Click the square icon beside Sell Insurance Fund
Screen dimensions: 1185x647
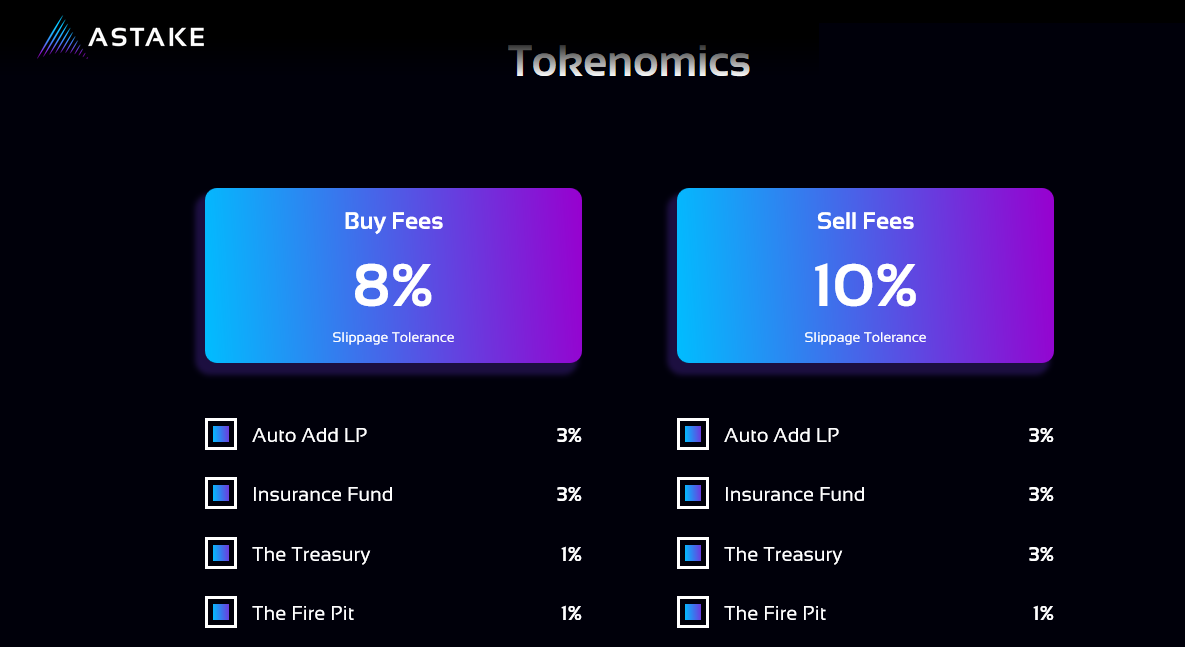coord(693,493)
